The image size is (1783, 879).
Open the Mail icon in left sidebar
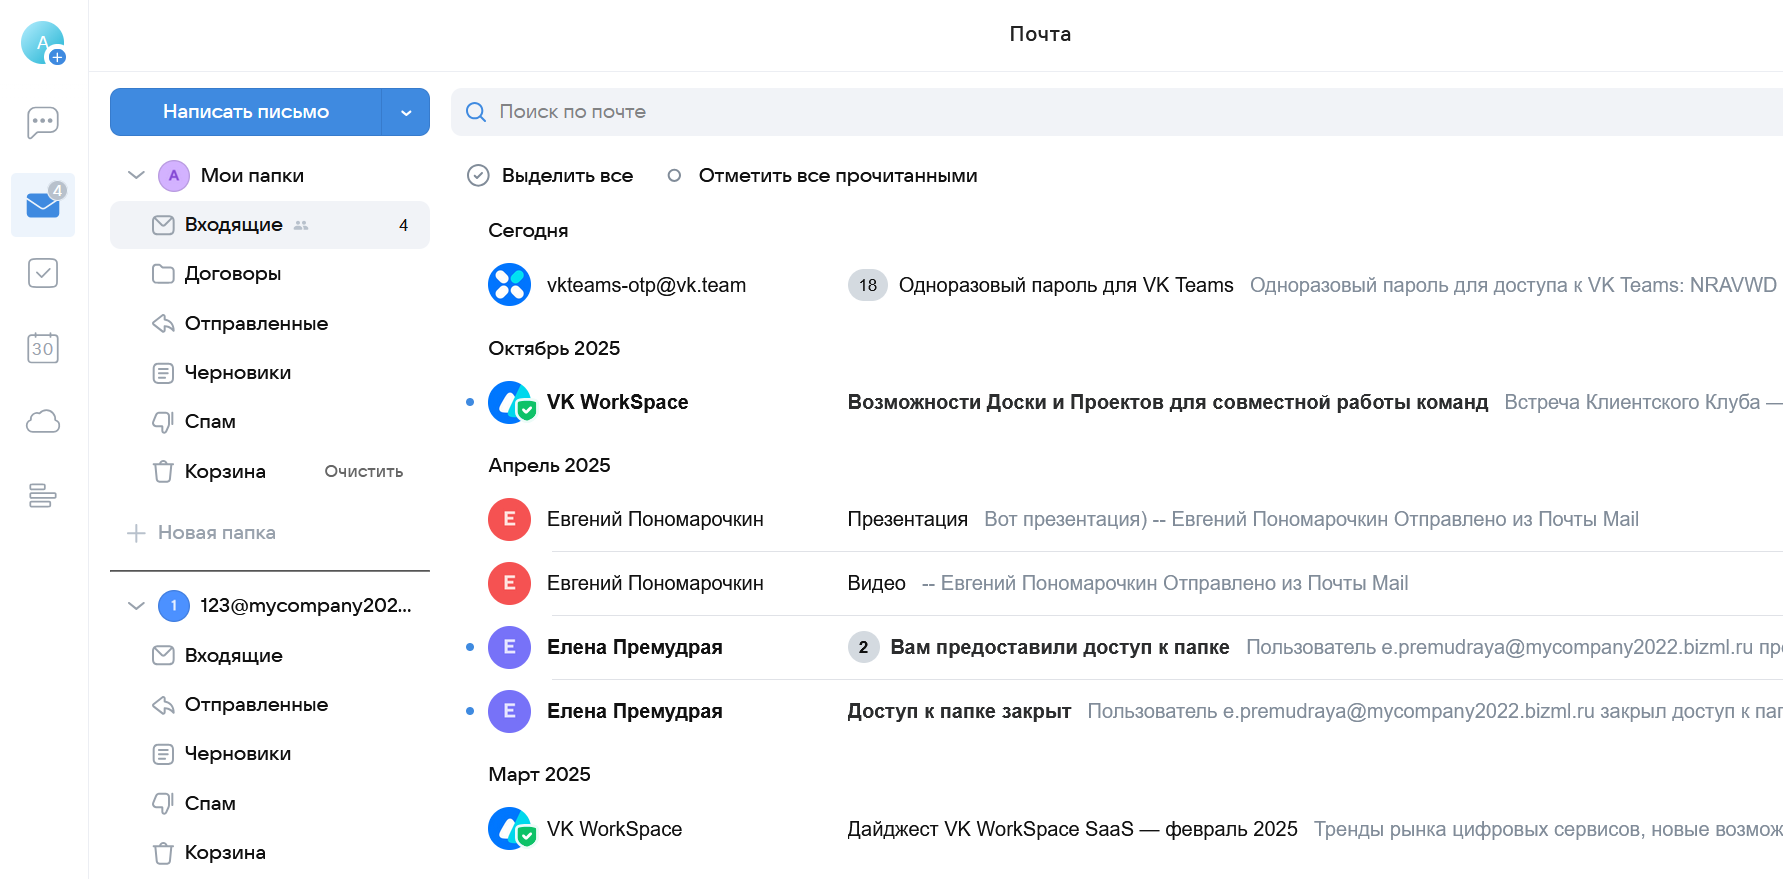[42, 204]
